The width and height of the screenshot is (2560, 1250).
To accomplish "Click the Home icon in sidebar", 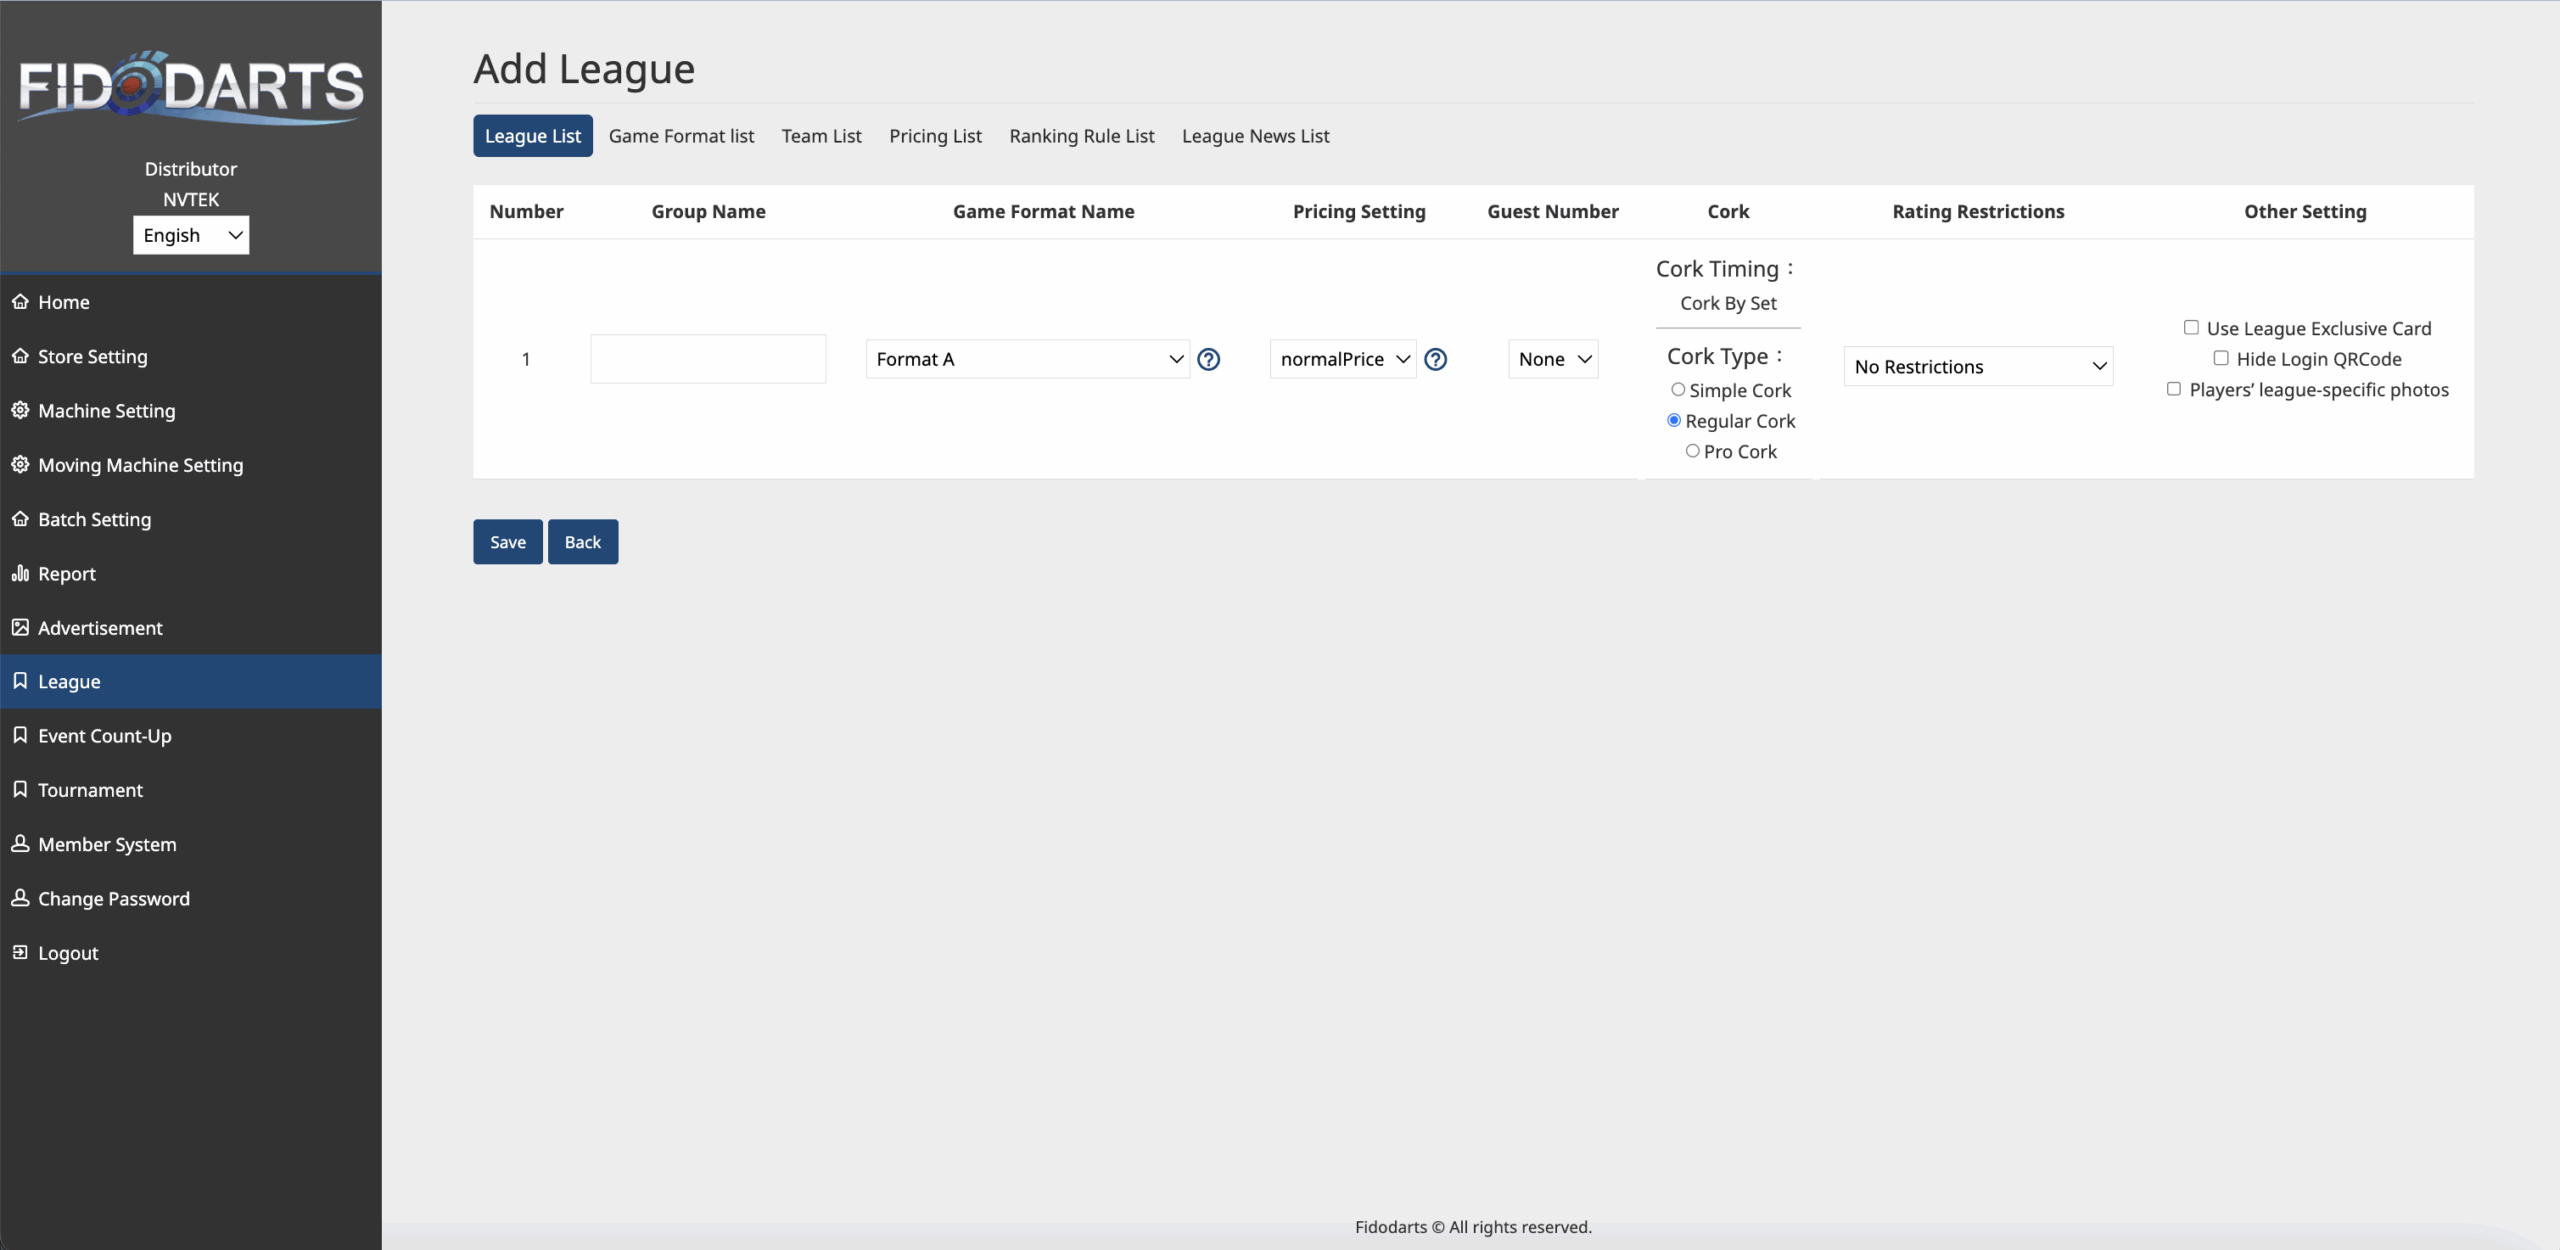I will pos(20,301).
